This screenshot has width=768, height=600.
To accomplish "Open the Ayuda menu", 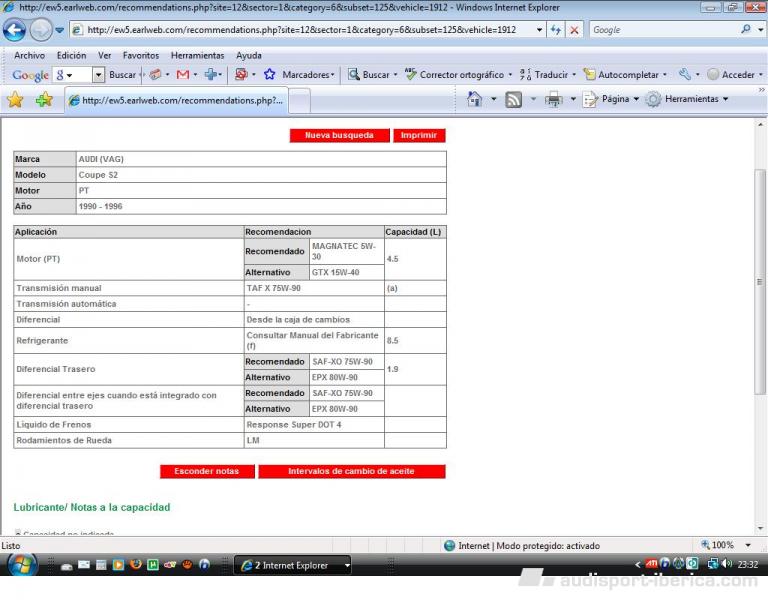I will click(x=249, y=55).
